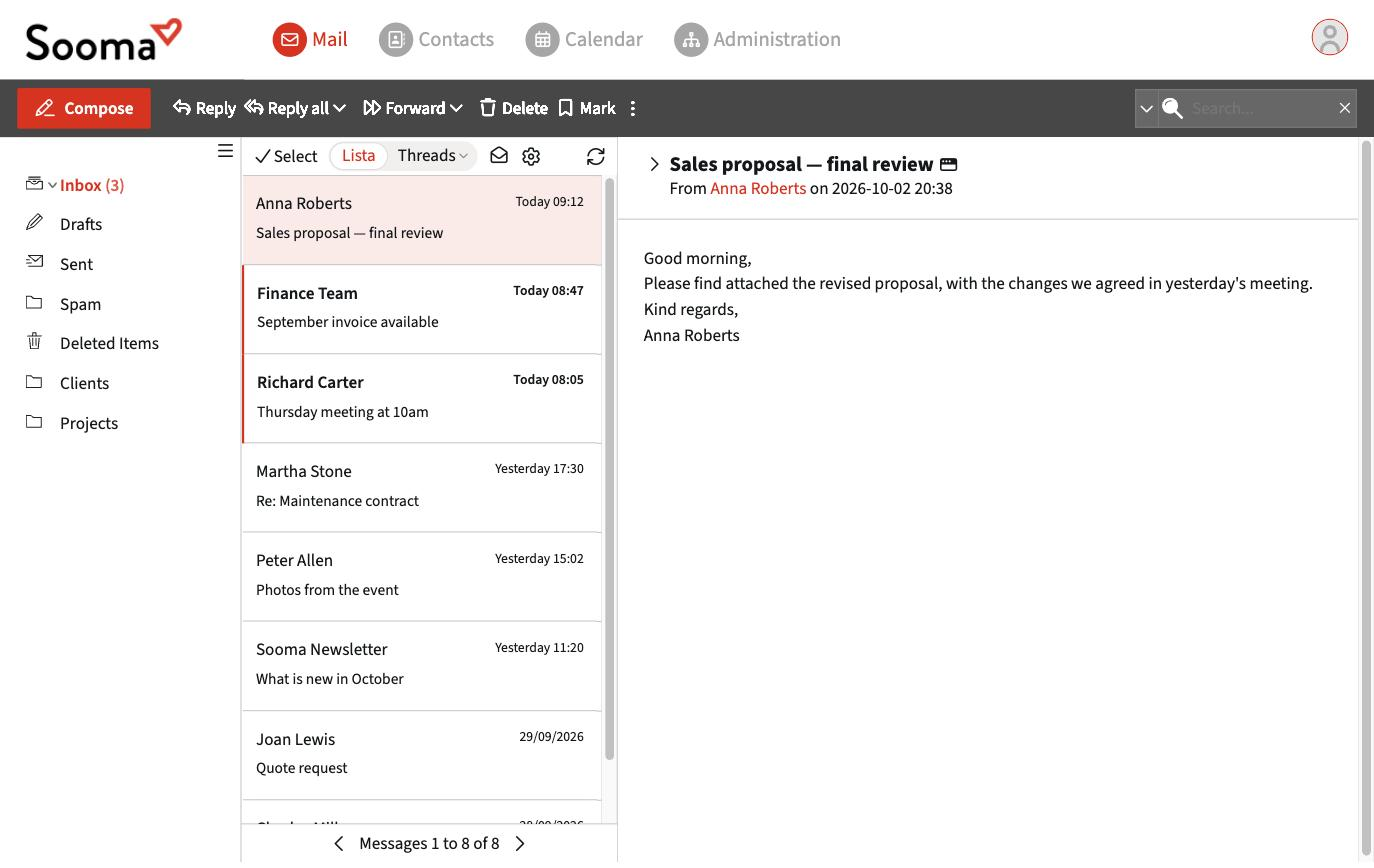This screenshot has height=868, width=1374.
Task: Click the message list scrollbar
Action: 609,470
